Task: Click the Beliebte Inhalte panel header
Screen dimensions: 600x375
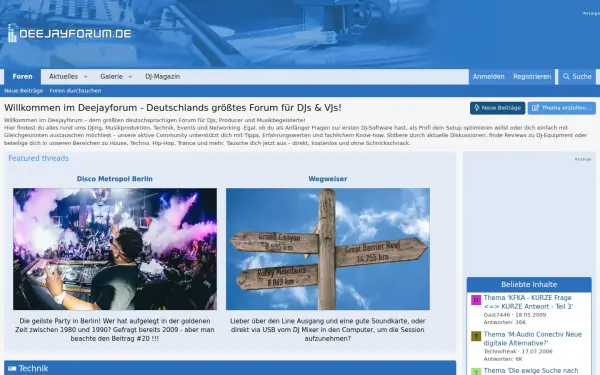Action: [x=529, y=285]
